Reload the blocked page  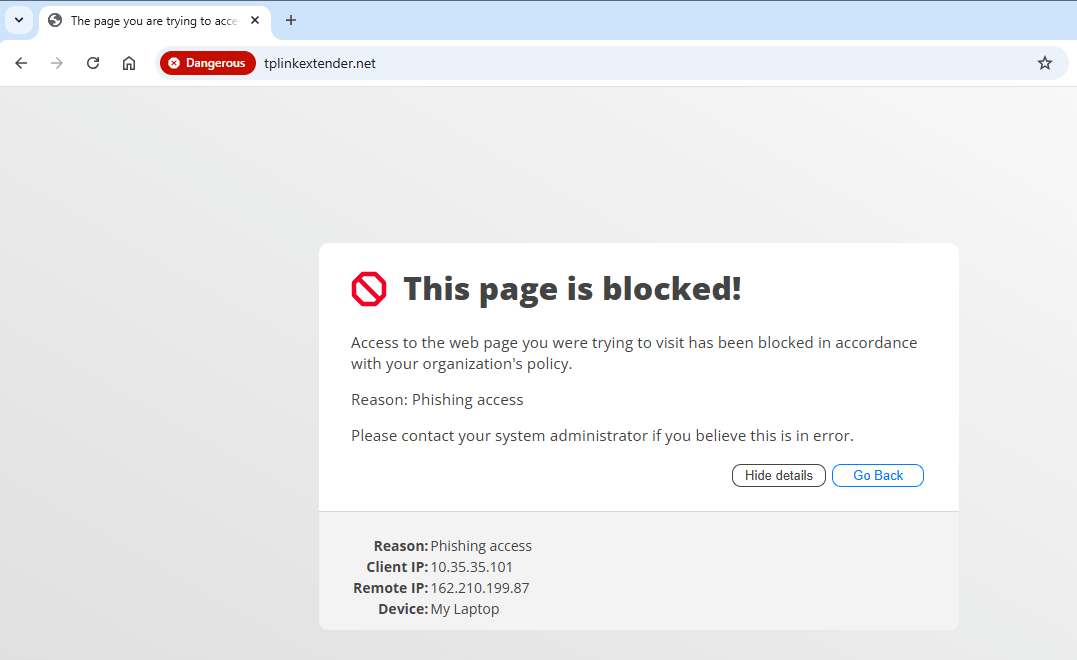(x=93, y=63)
